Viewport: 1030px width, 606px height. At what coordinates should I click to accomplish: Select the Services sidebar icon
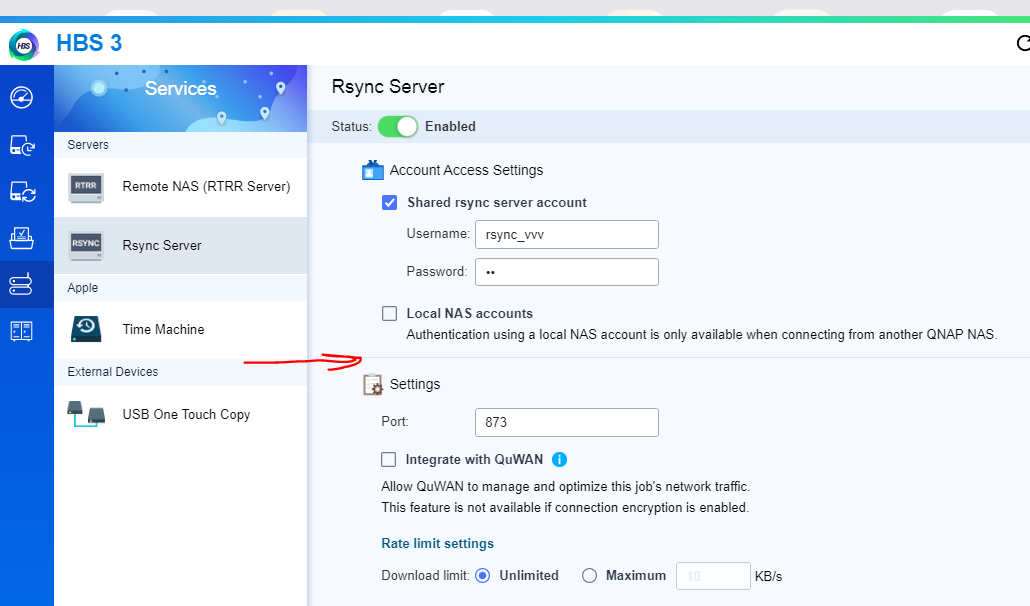click(22, 285)
